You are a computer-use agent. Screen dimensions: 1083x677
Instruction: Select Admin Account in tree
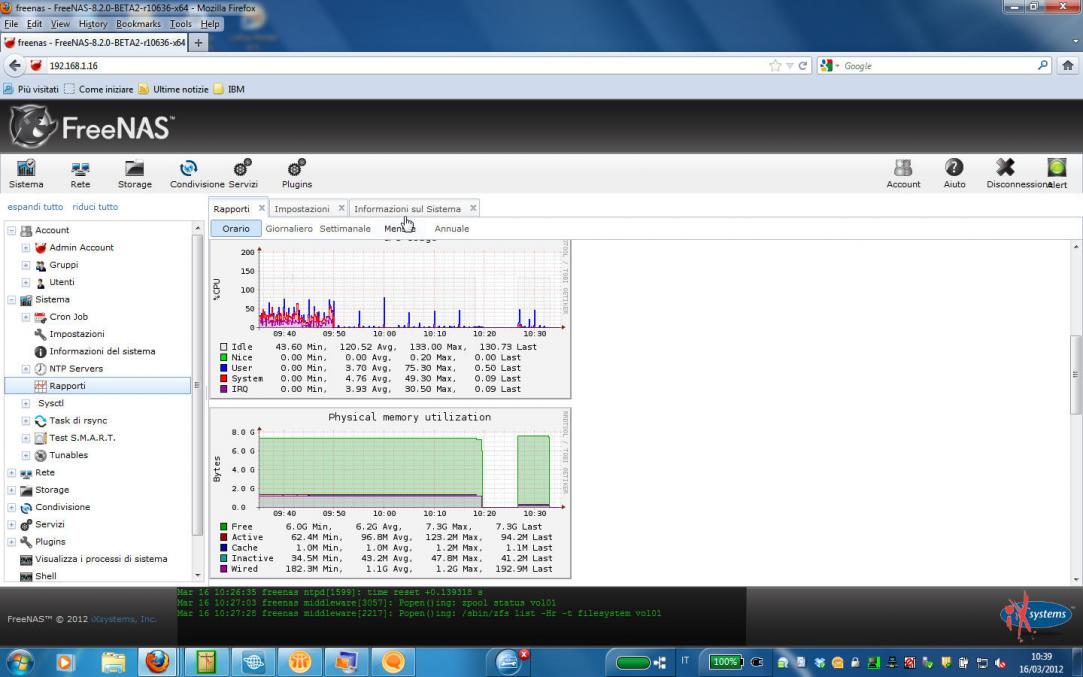(x=81, y=247)
